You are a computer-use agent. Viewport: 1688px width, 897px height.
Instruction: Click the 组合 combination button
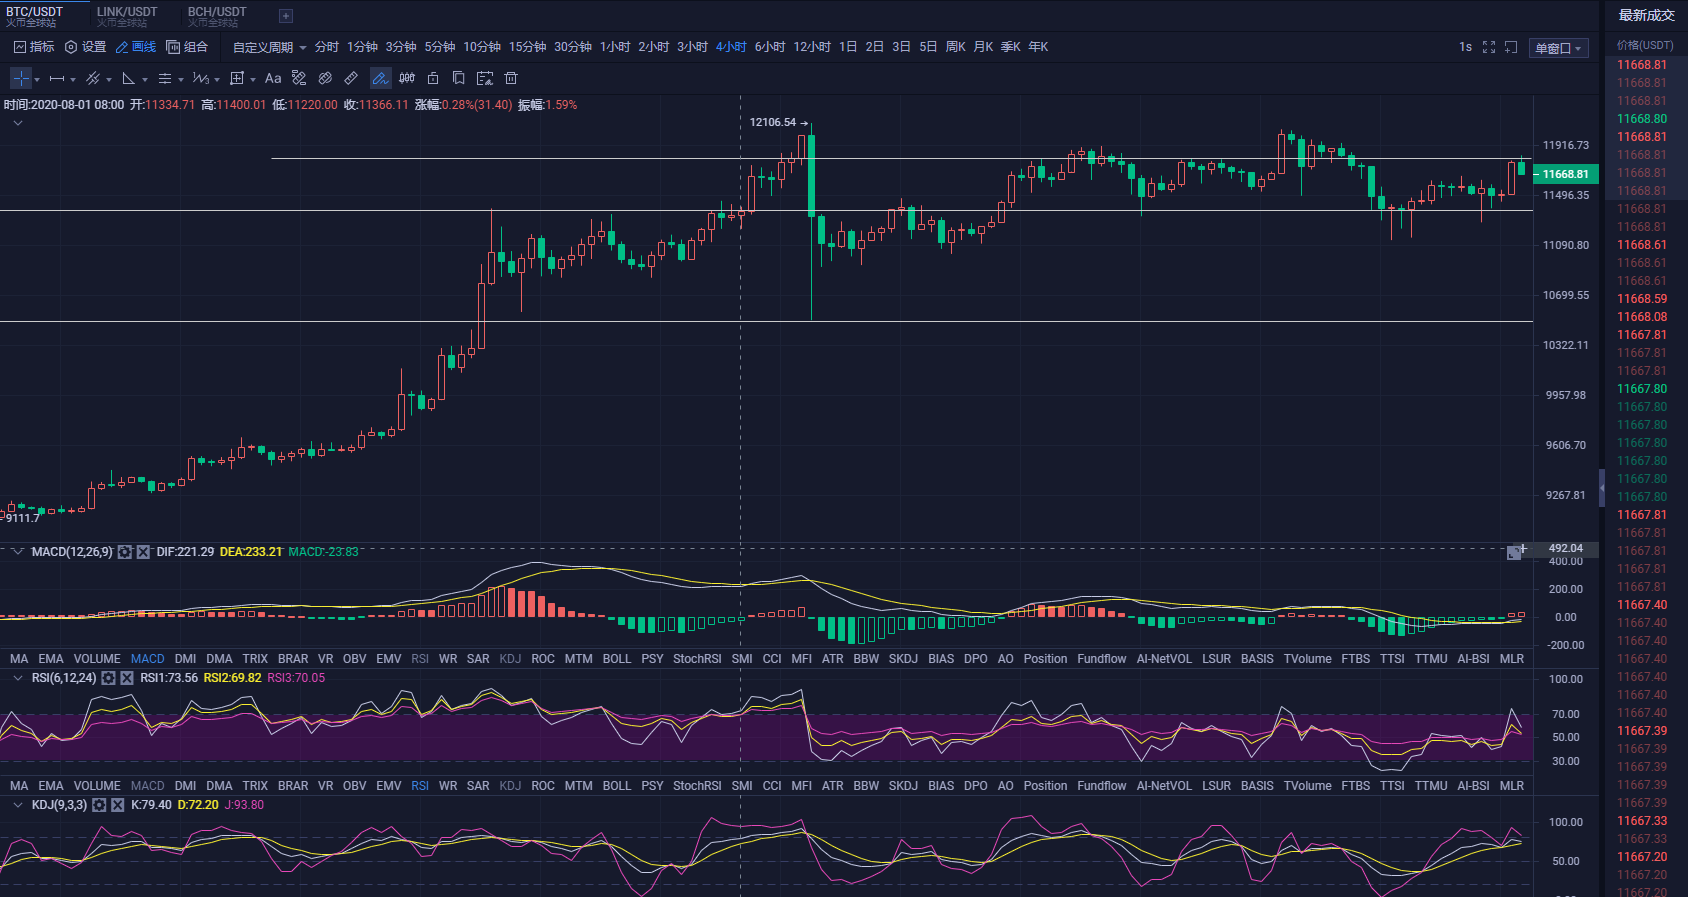point(188,47)
